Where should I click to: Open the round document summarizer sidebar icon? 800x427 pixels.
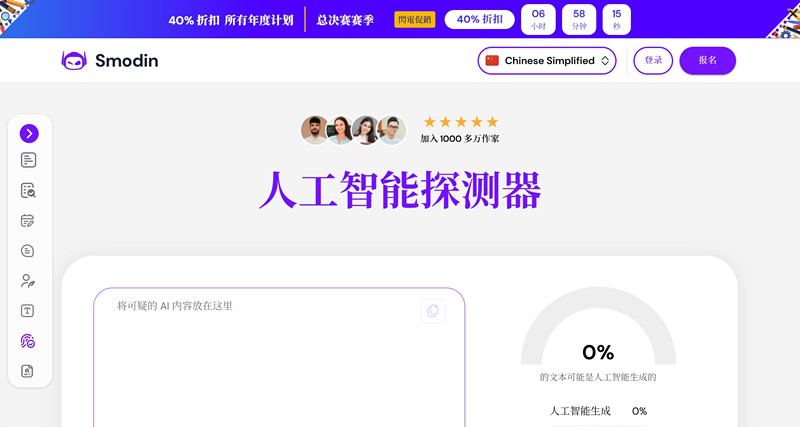coord(28,250)
